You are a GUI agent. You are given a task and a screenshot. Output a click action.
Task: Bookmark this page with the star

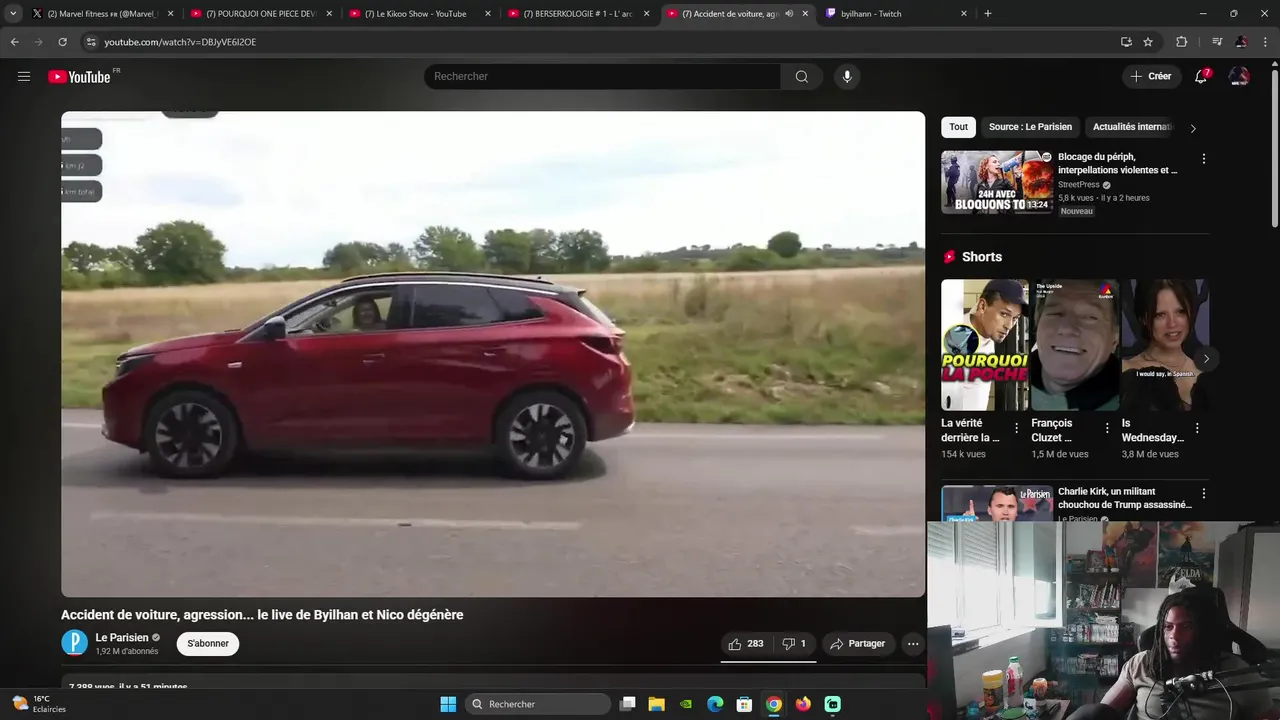point(1148,42)
